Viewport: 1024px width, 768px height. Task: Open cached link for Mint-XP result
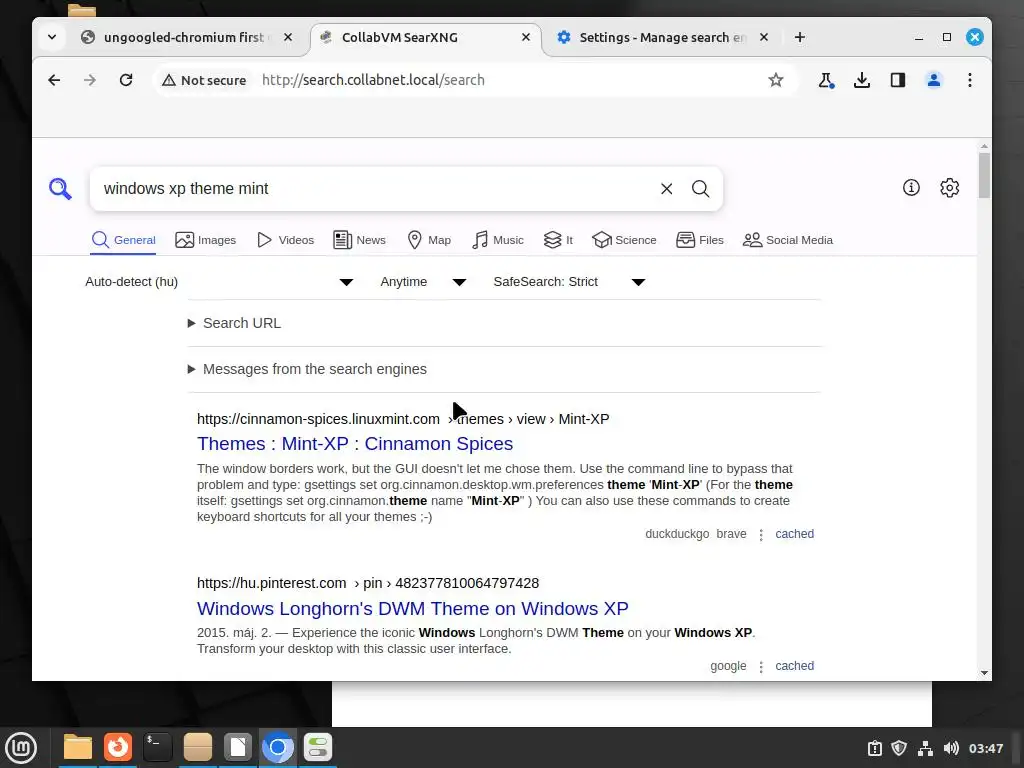pyautogui.click(x=794, y=534)
